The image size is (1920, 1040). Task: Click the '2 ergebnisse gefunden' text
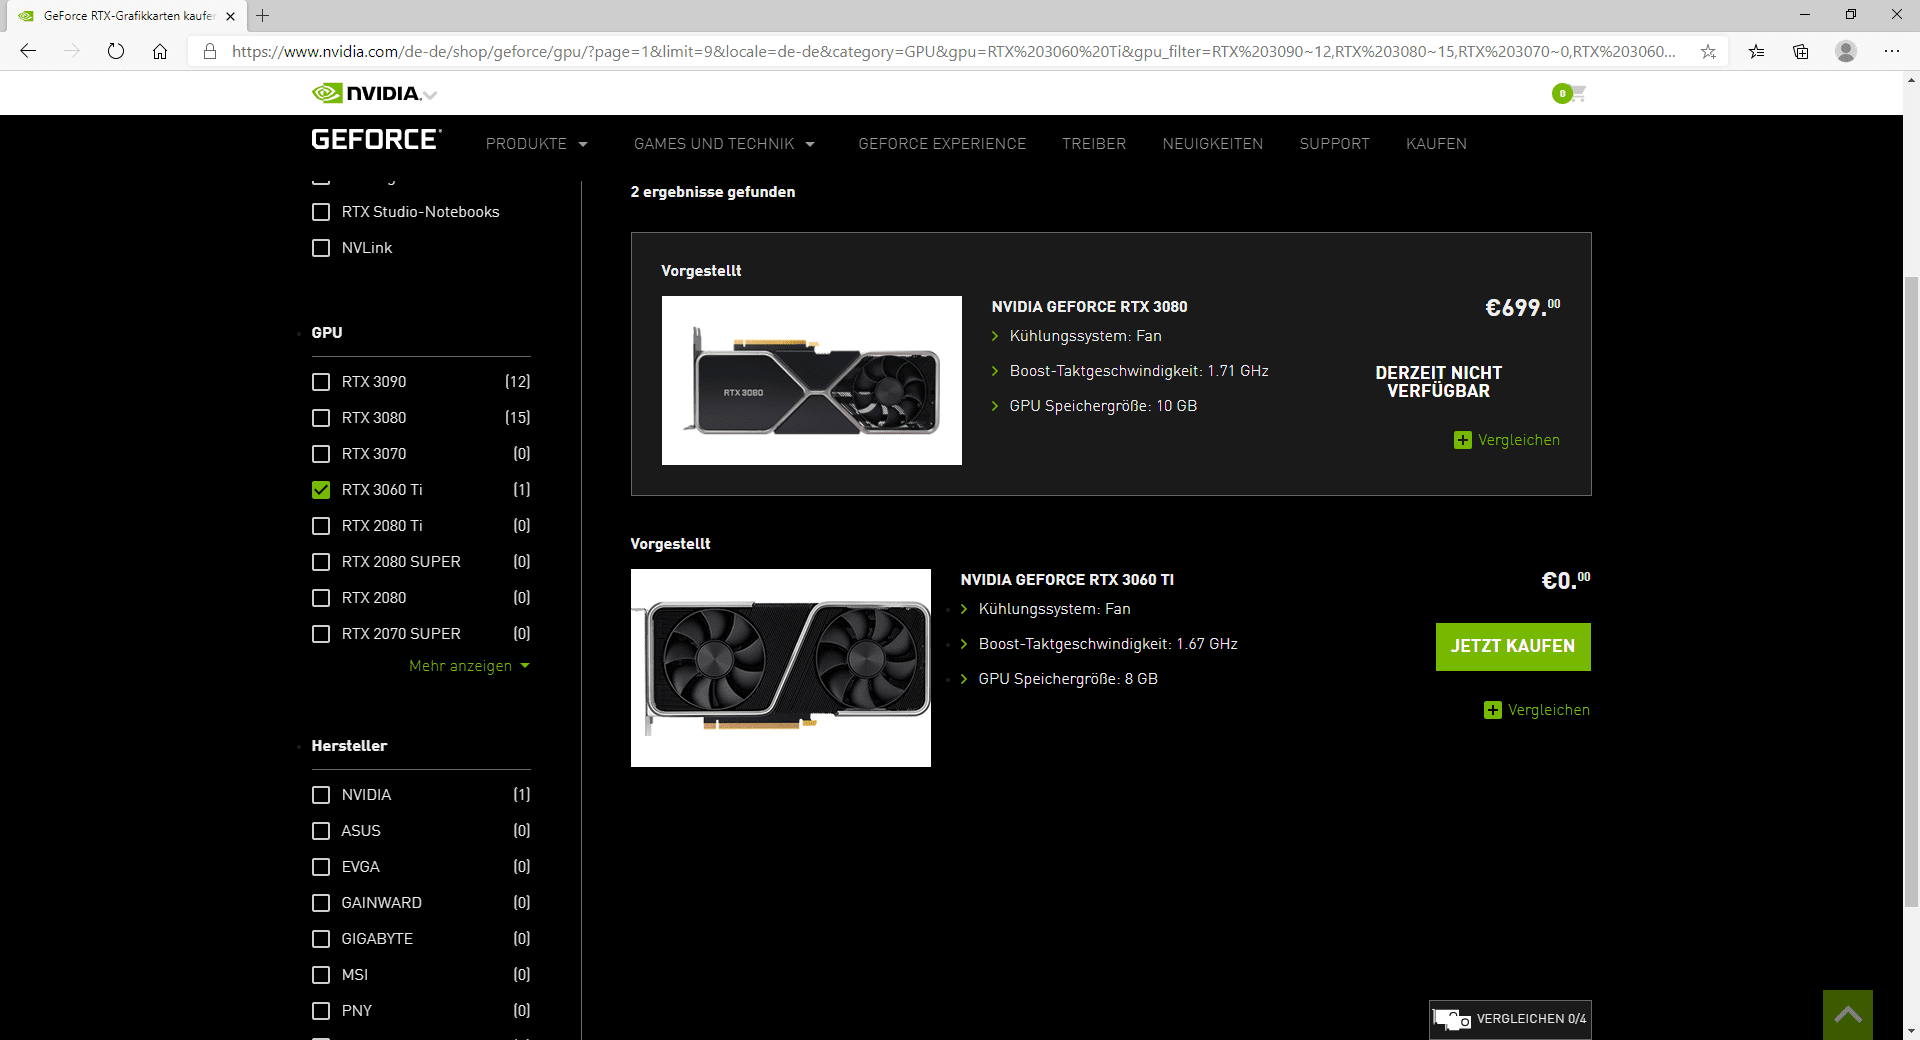tap(713, 192)
